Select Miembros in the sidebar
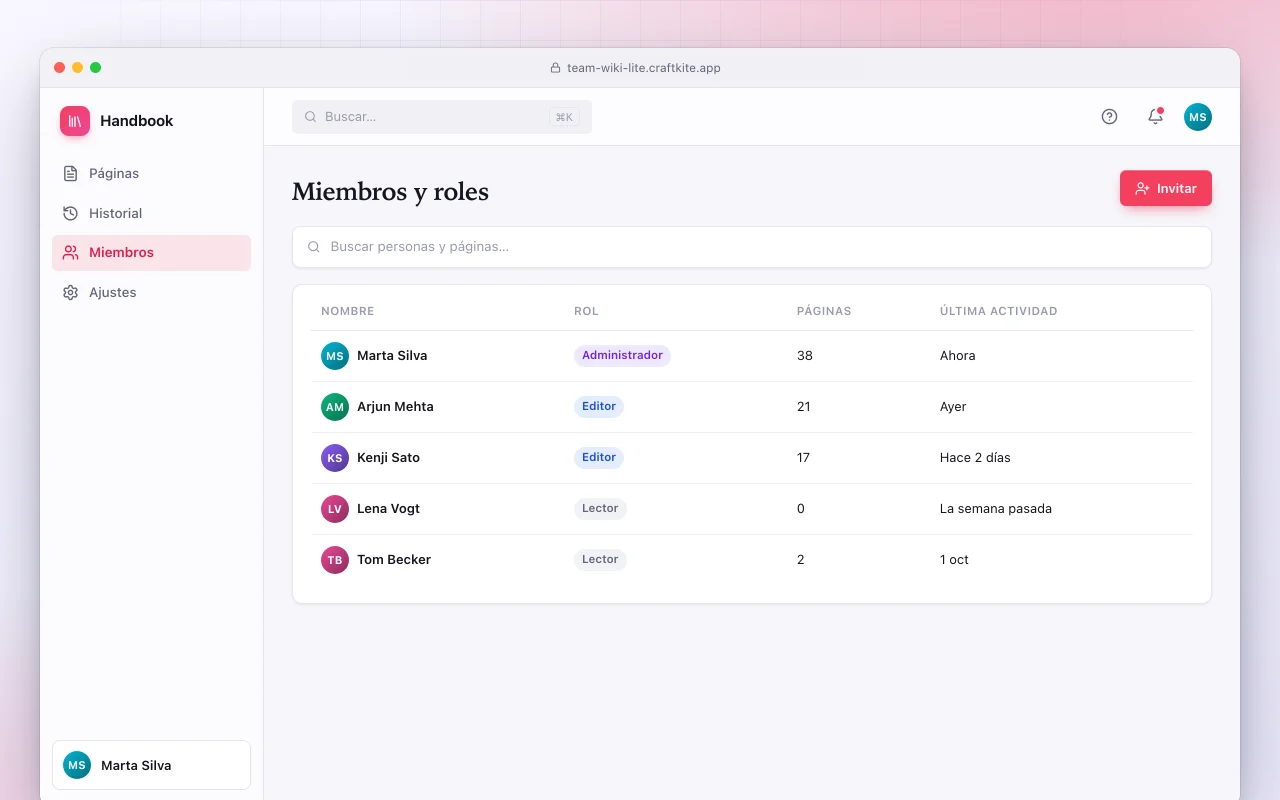This screenshot has width=1280, height=800. [151, 253]
